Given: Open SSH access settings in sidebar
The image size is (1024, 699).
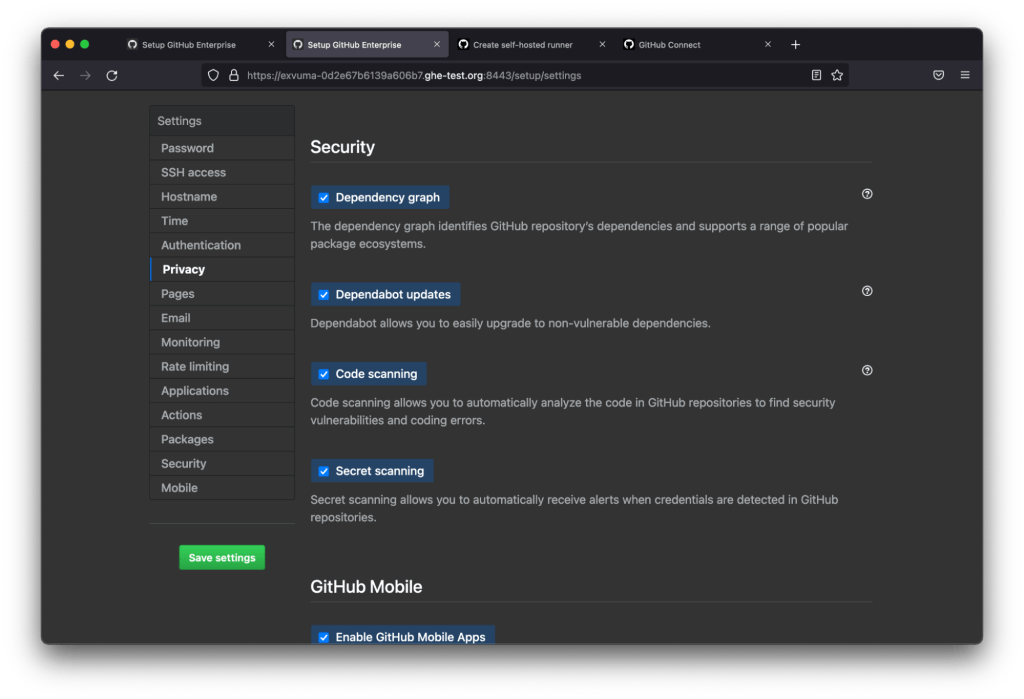Looking at the screenshot, I should (222, 172).
